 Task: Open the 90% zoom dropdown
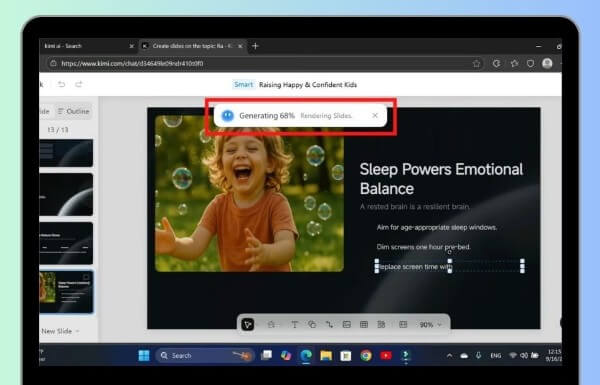point(430,325)
